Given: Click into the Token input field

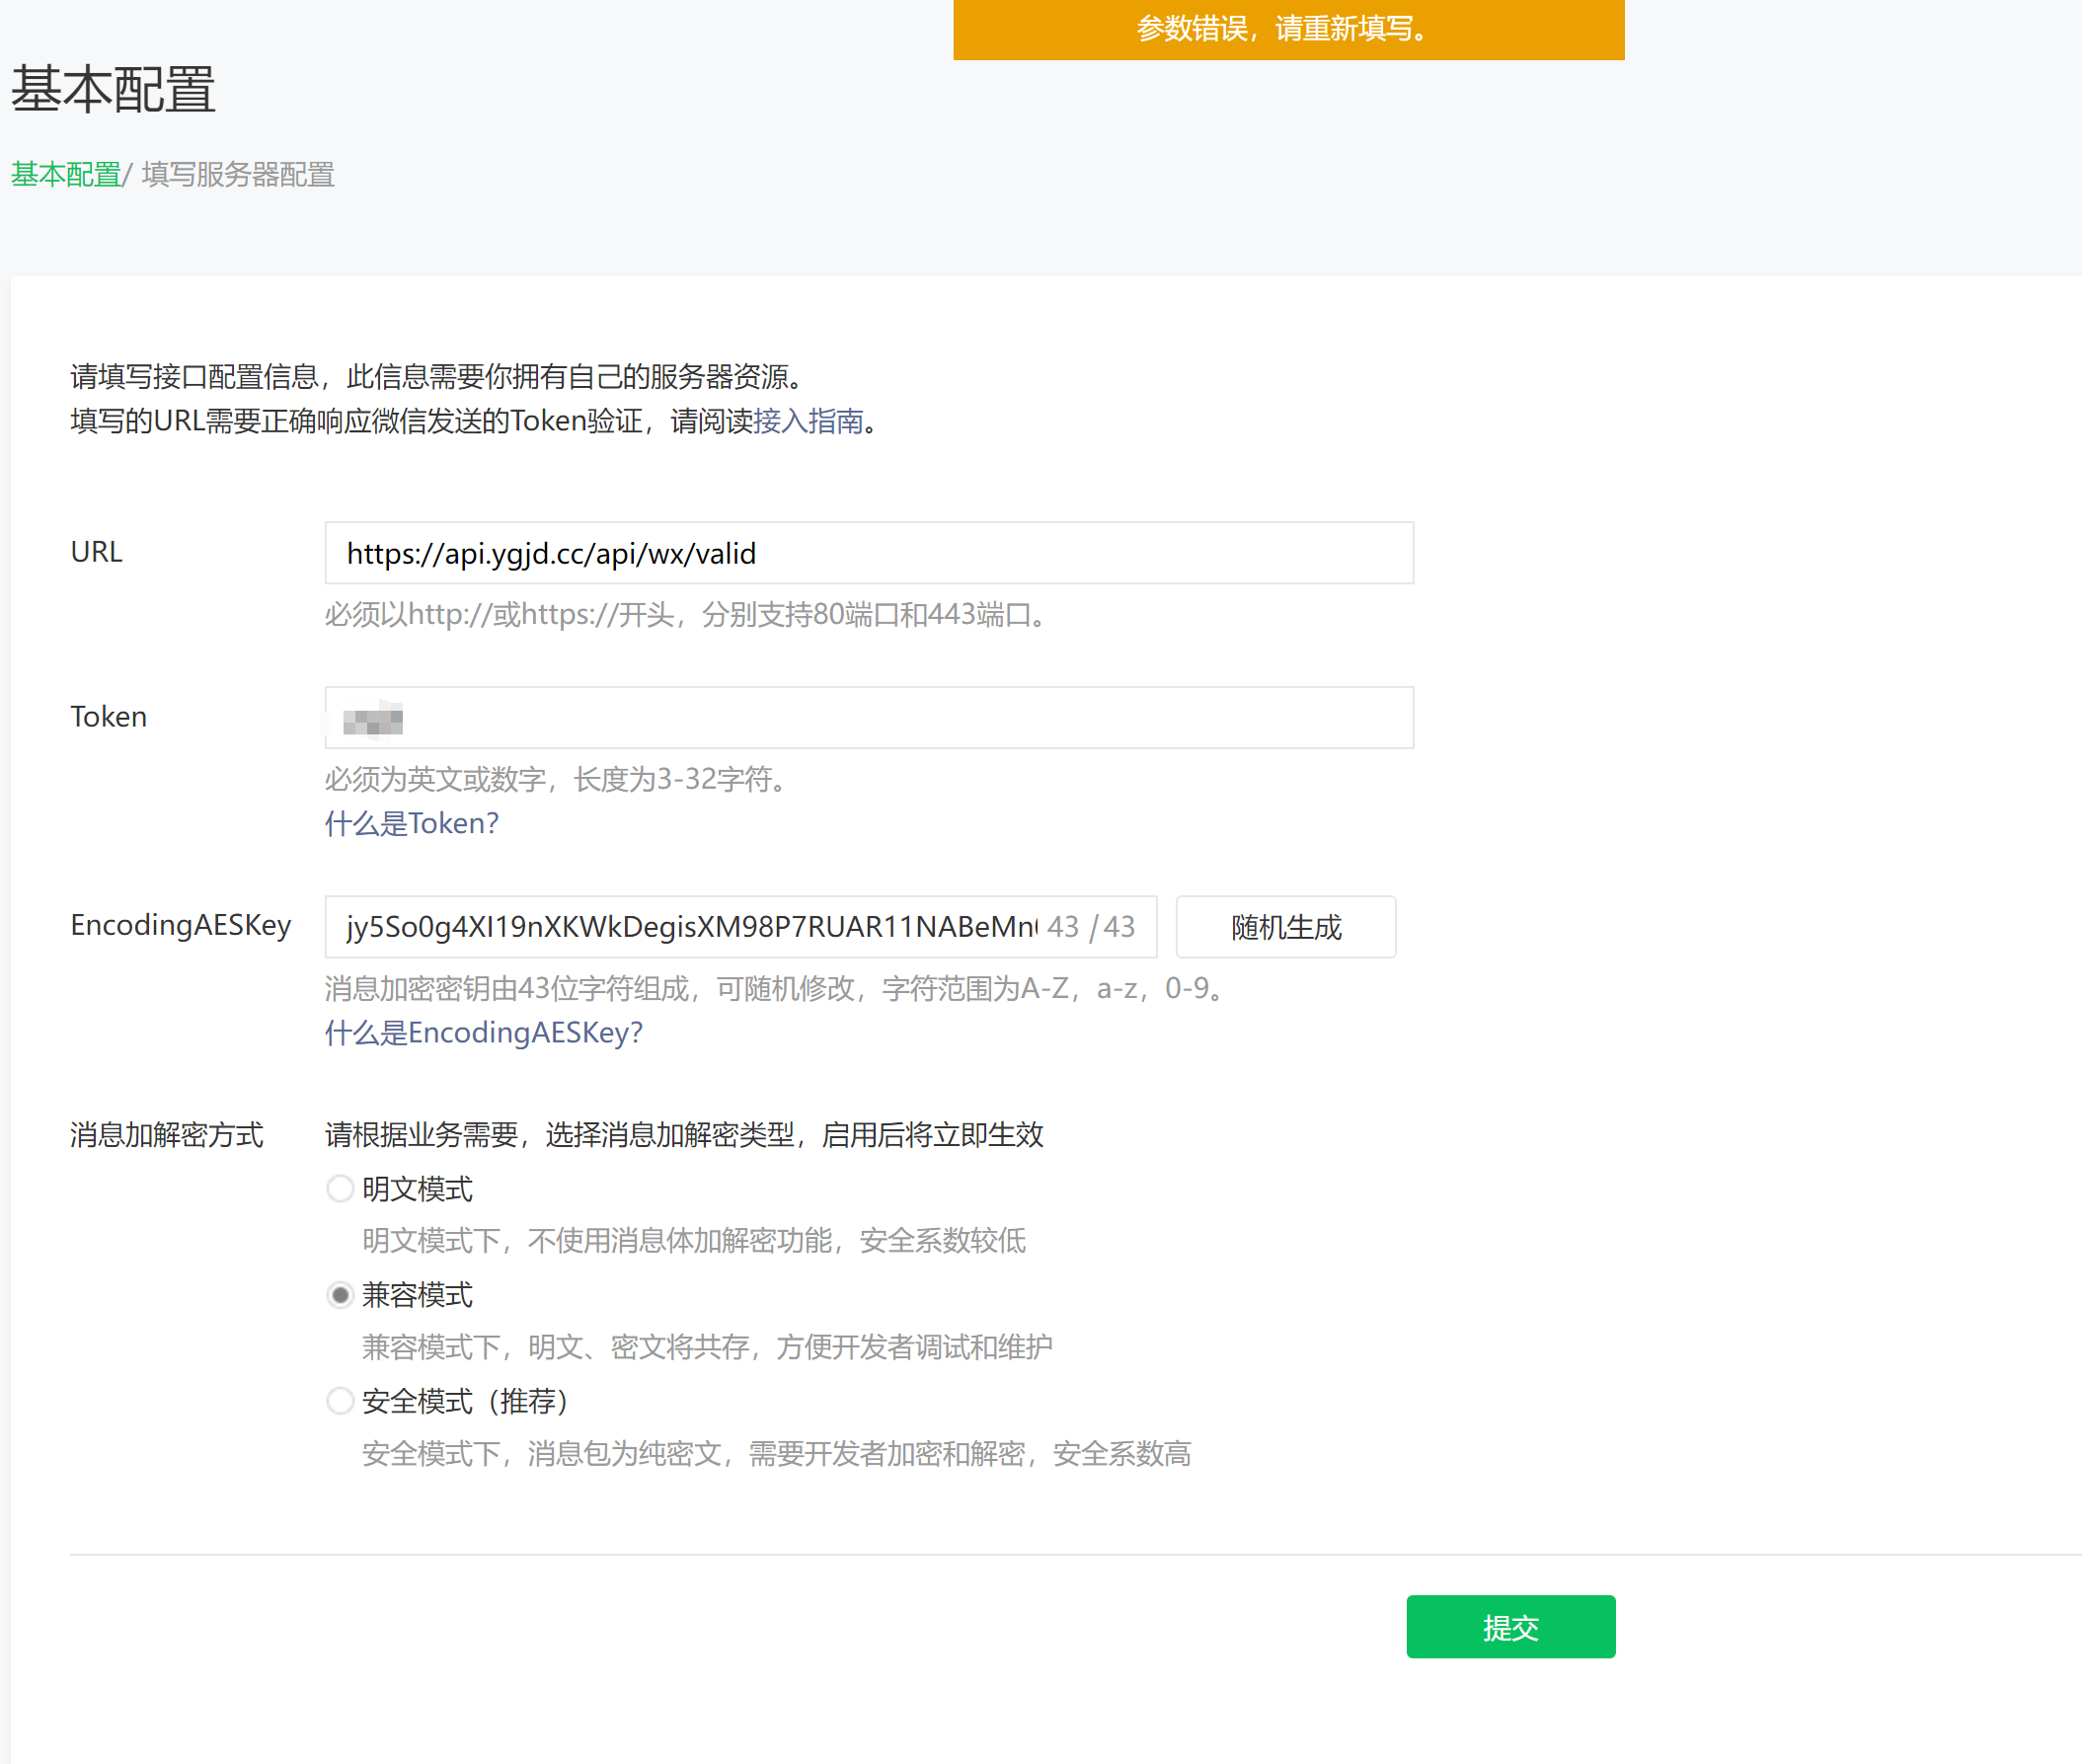Looking at the screenshot, I should coord(868,718).
